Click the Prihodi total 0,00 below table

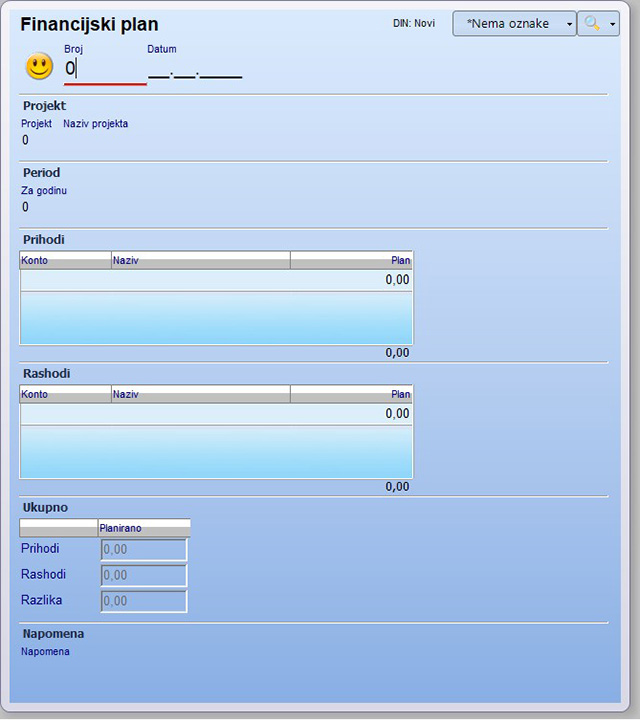pos(397,353)
